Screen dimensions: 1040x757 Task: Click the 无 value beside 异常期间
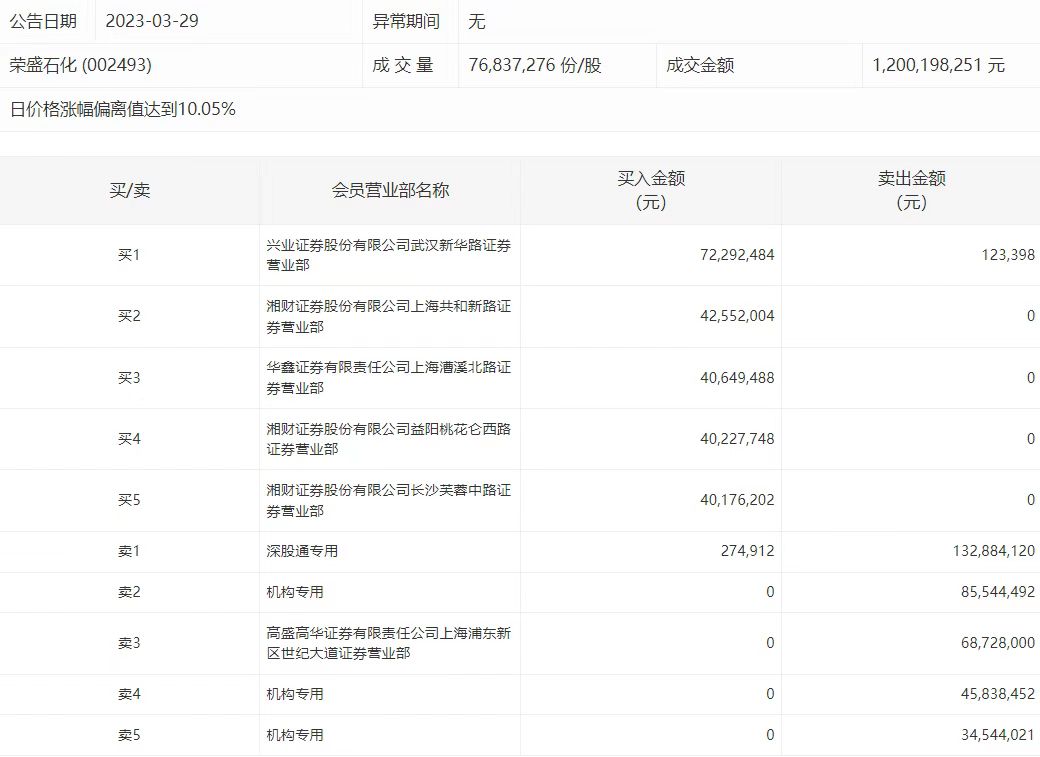(477, 21)
